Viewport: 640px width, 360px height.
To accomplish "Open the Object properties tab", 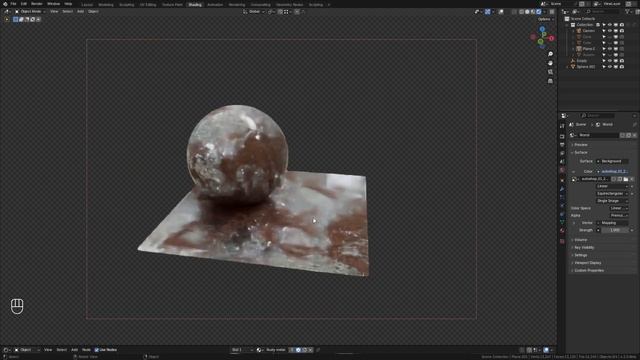I will click(x=562, y=180).
